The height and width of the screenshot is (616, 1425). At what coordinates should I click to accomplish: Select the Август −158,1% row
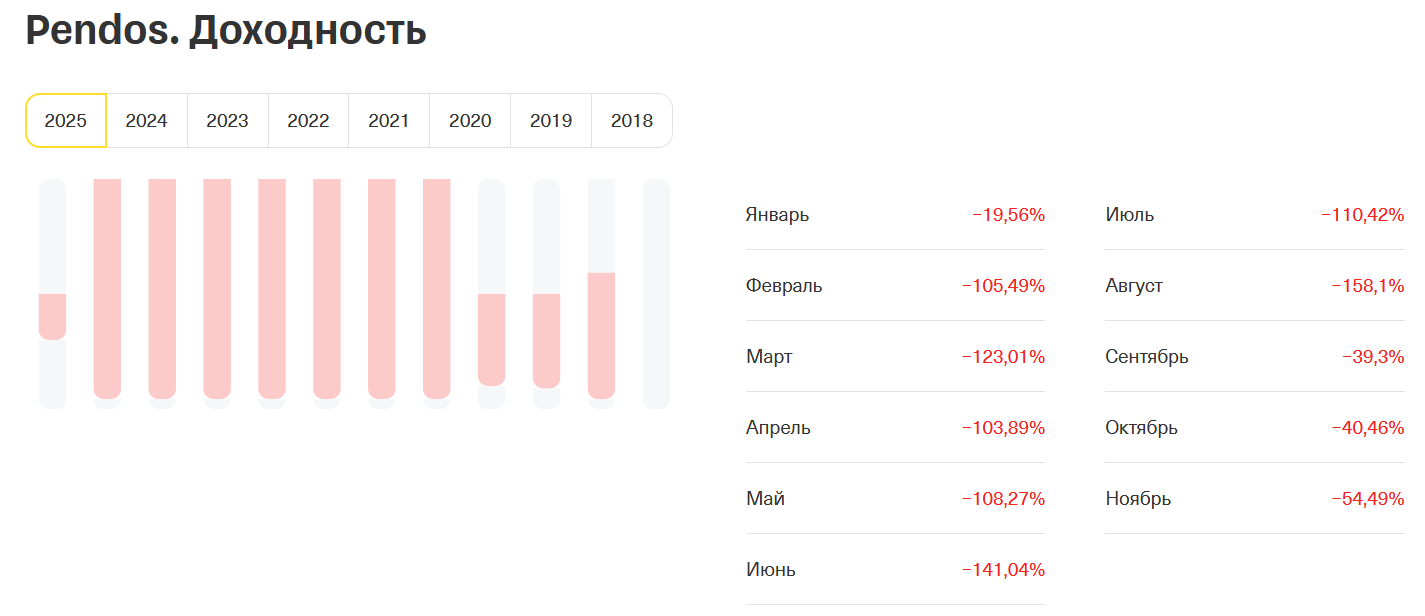click(1254, 286)
